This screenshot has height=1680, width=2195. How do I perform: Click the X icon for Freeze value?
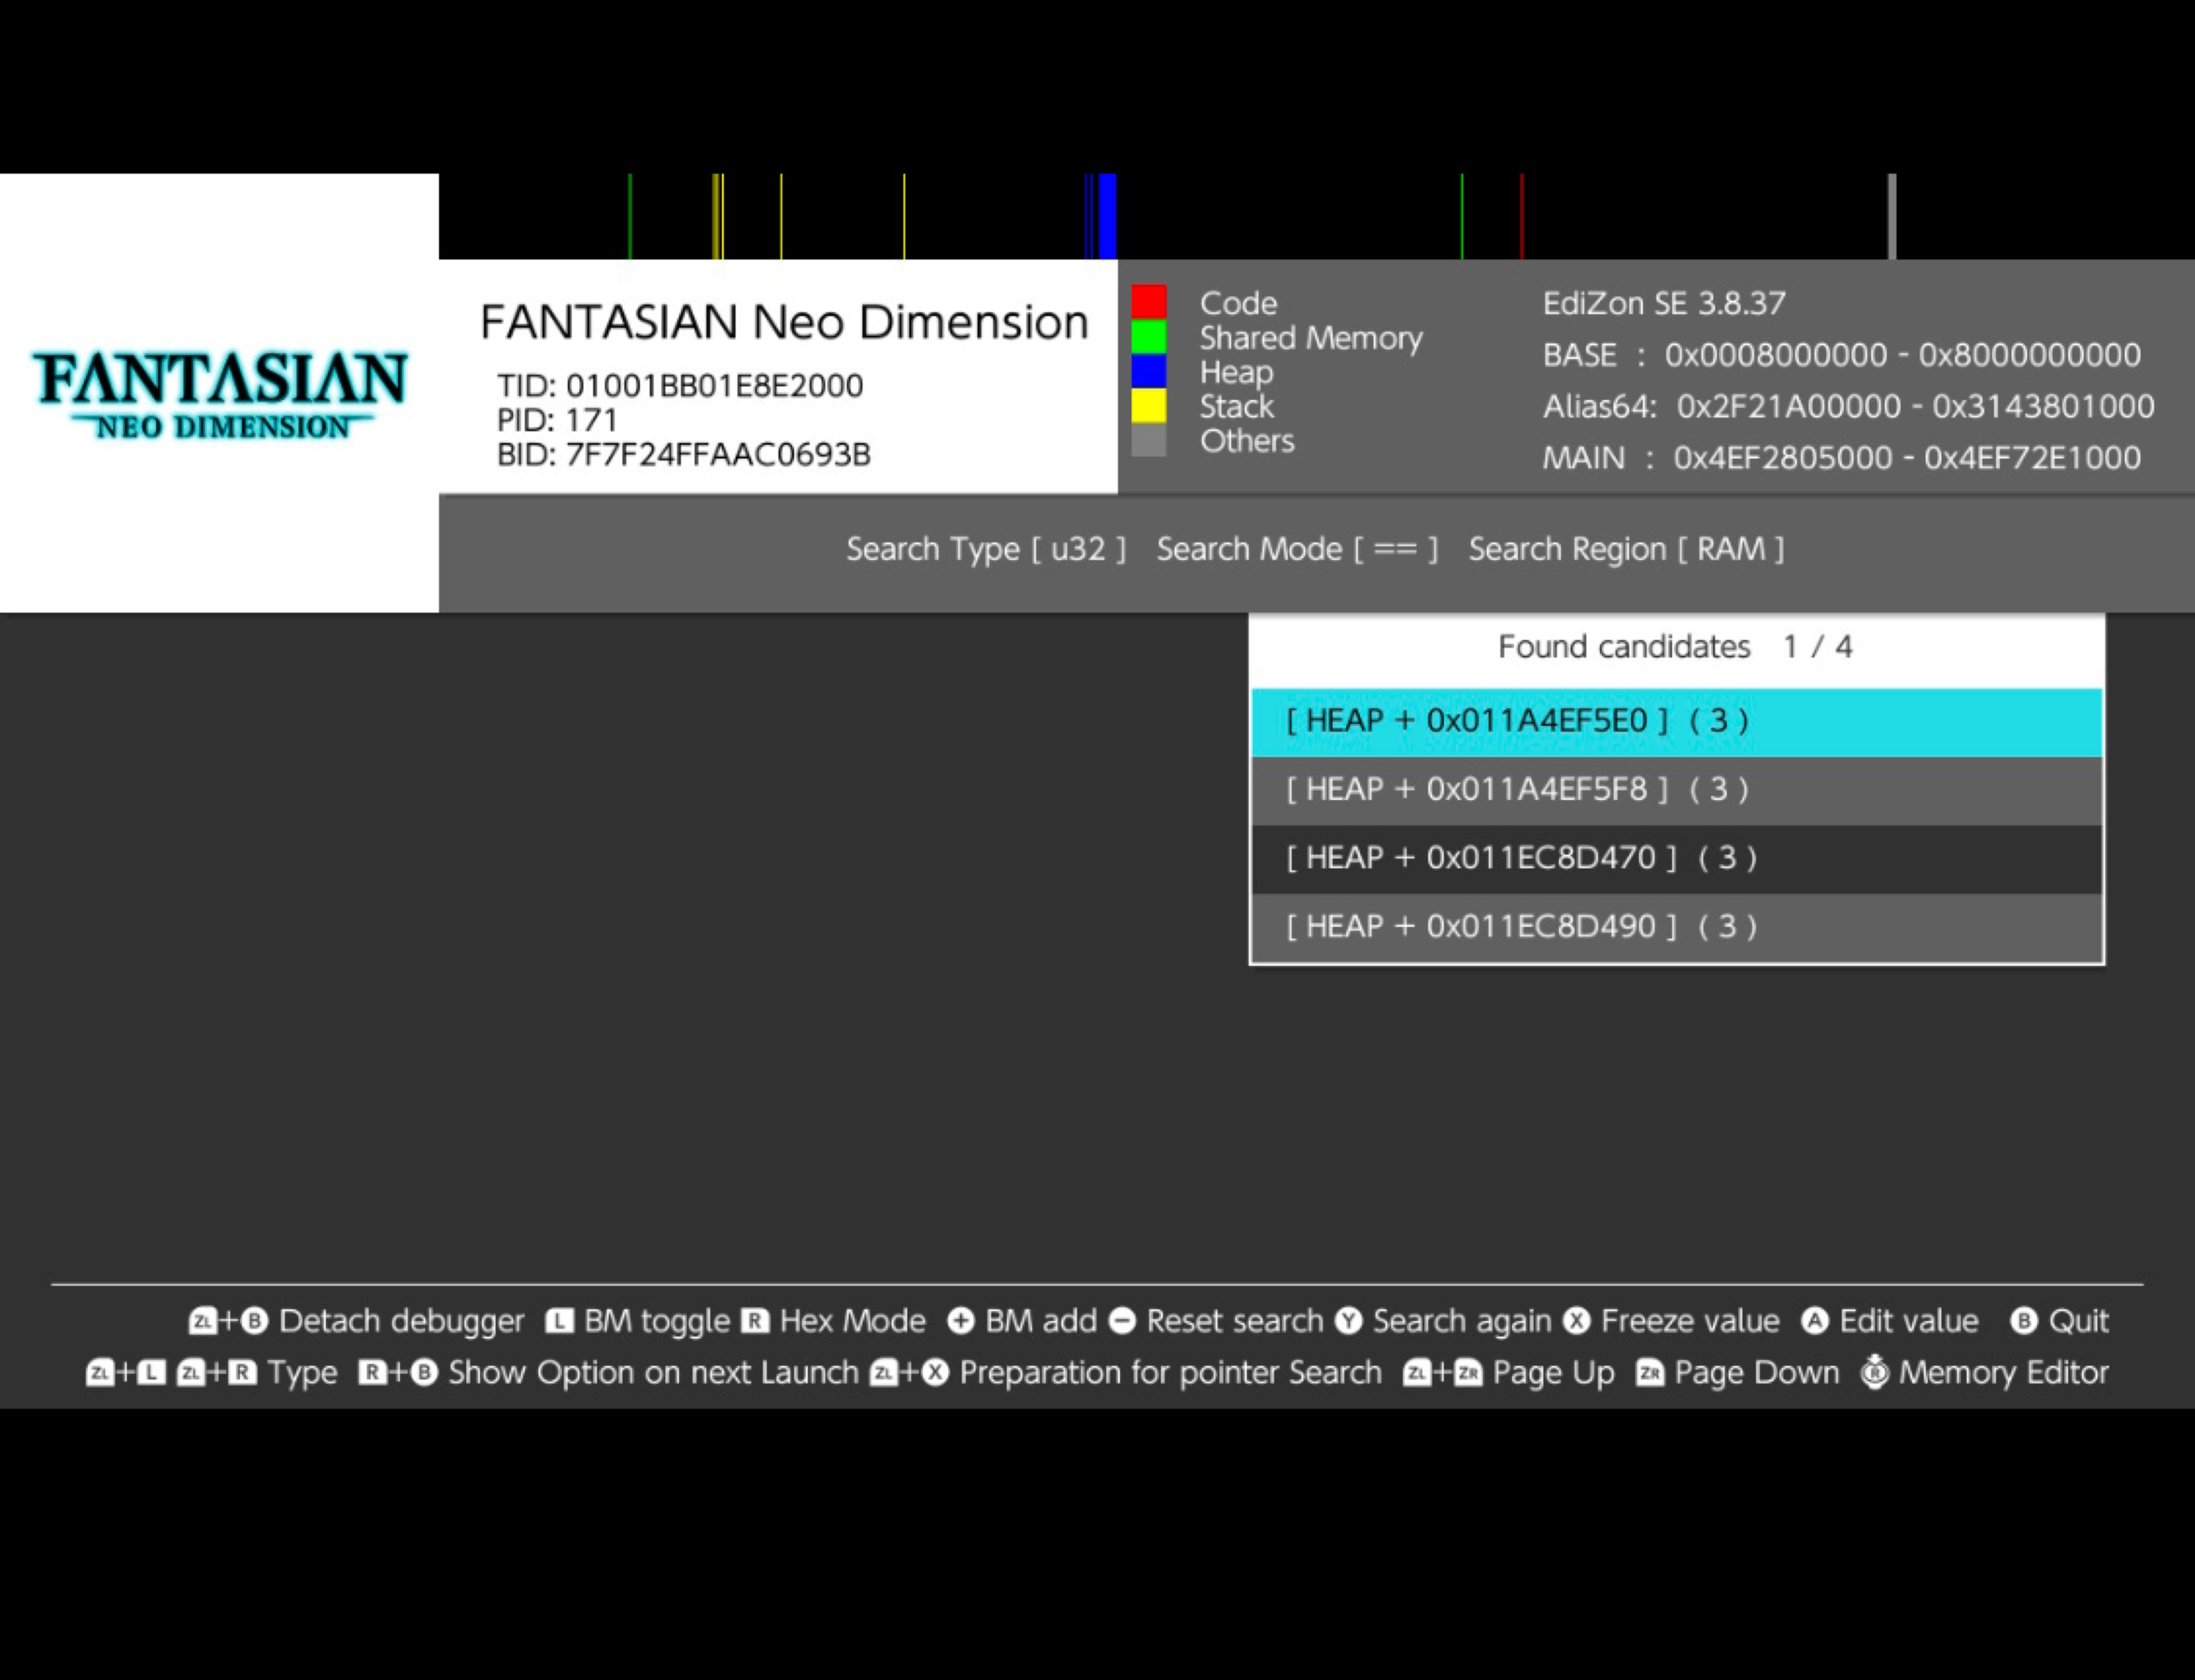pos(1577,1322)
